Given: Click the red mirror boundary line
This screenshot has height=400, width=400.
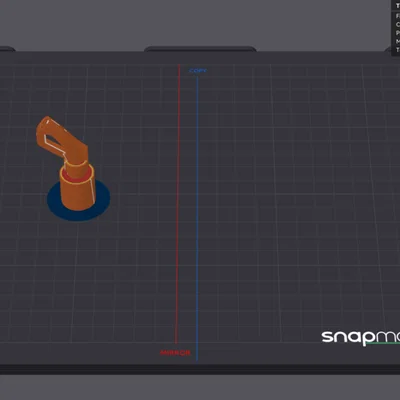Looking at the screenshot, I should (178, 203).
